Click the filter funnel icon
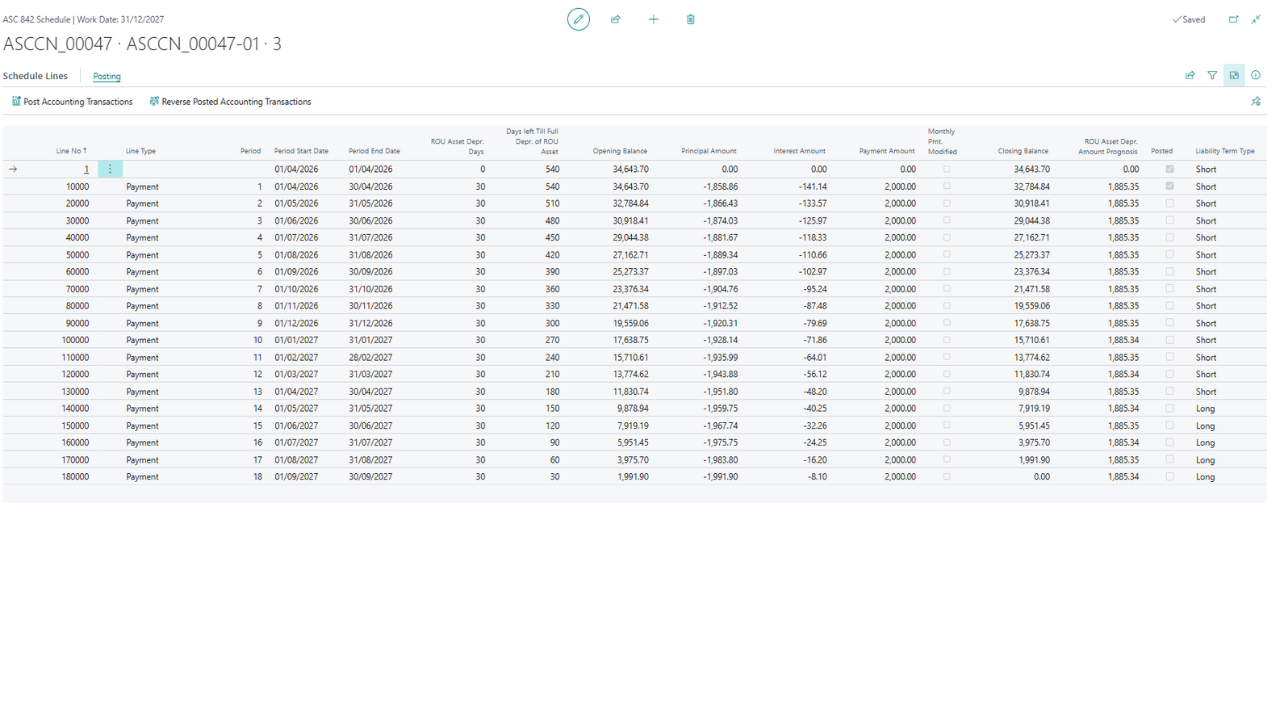The height and width of the screenshot is (720, 1280). (1212, 75)
